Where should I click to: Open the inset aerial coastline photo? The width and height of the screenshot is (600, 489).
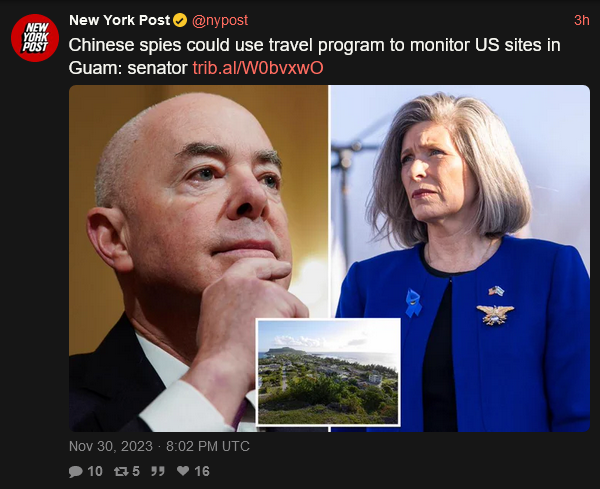point(328,372)
